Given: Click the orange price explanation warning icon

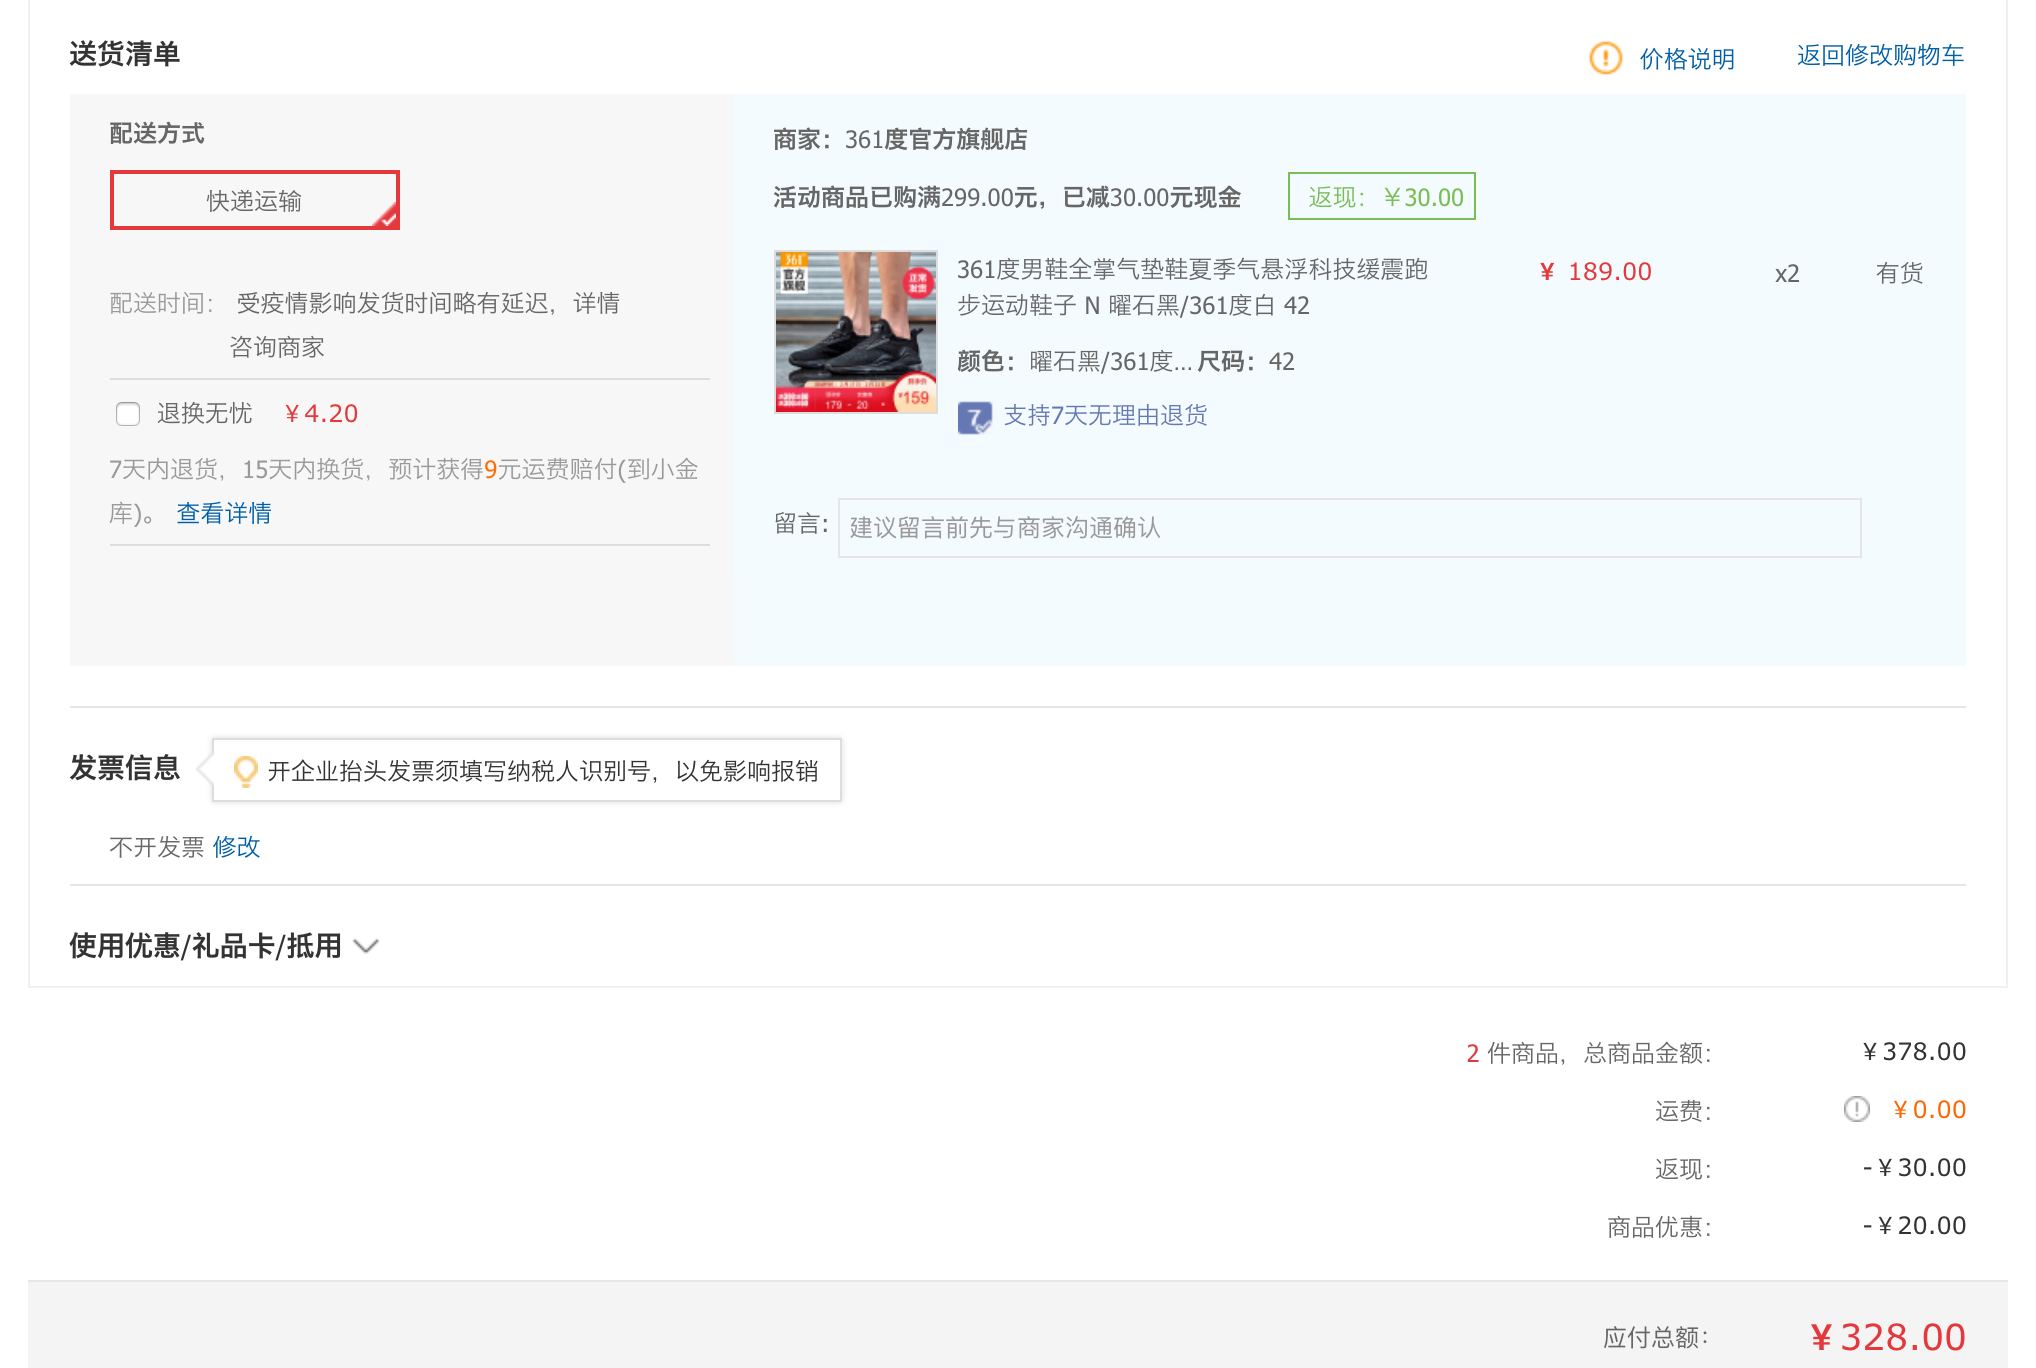Looking at the screenshot, I should pos(1605,58).
